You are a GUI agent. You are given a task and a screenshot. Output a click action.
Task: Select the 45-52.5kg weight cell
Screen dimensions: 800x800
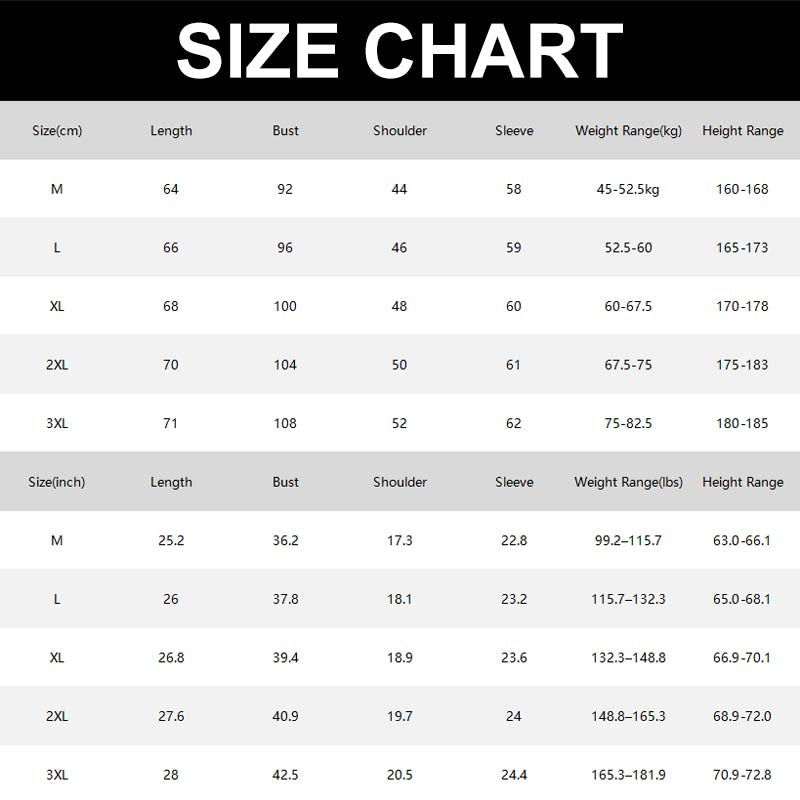coord(628,189)
